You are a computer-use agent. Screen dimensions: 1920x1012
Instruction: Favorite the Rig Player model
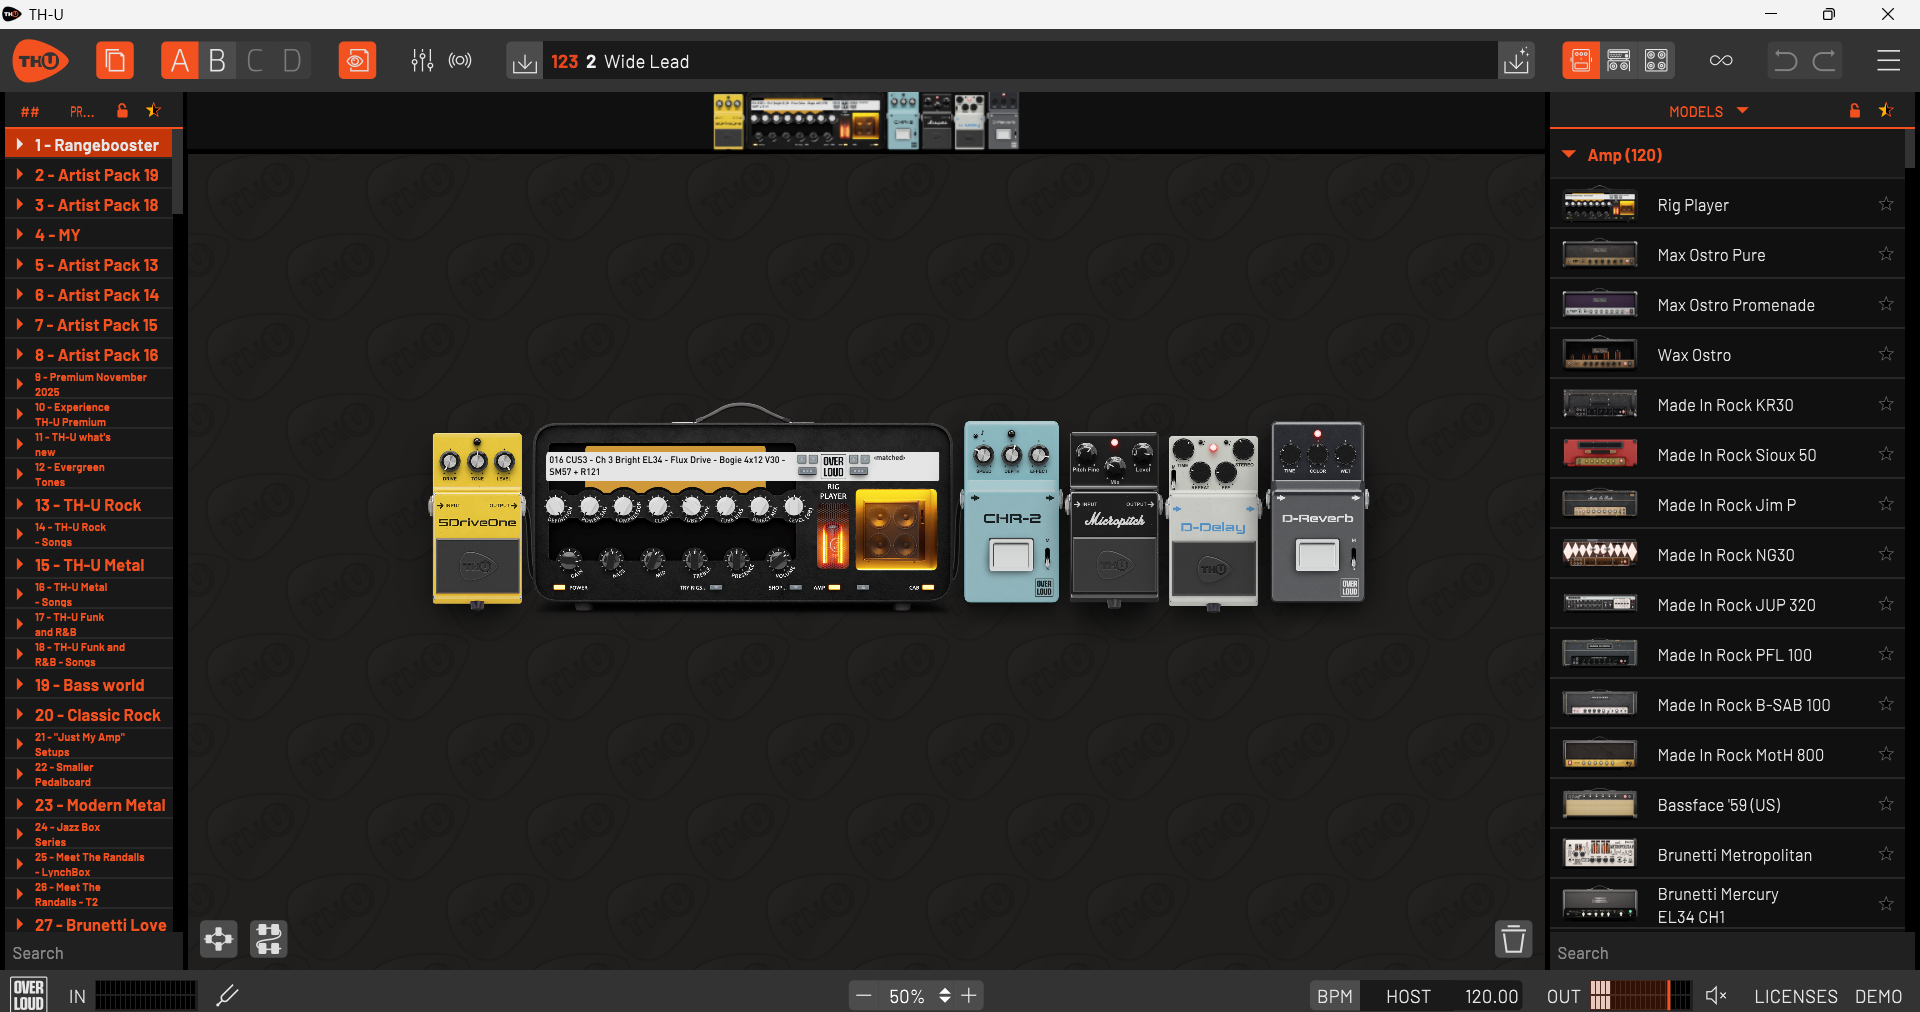point(1886,204)
